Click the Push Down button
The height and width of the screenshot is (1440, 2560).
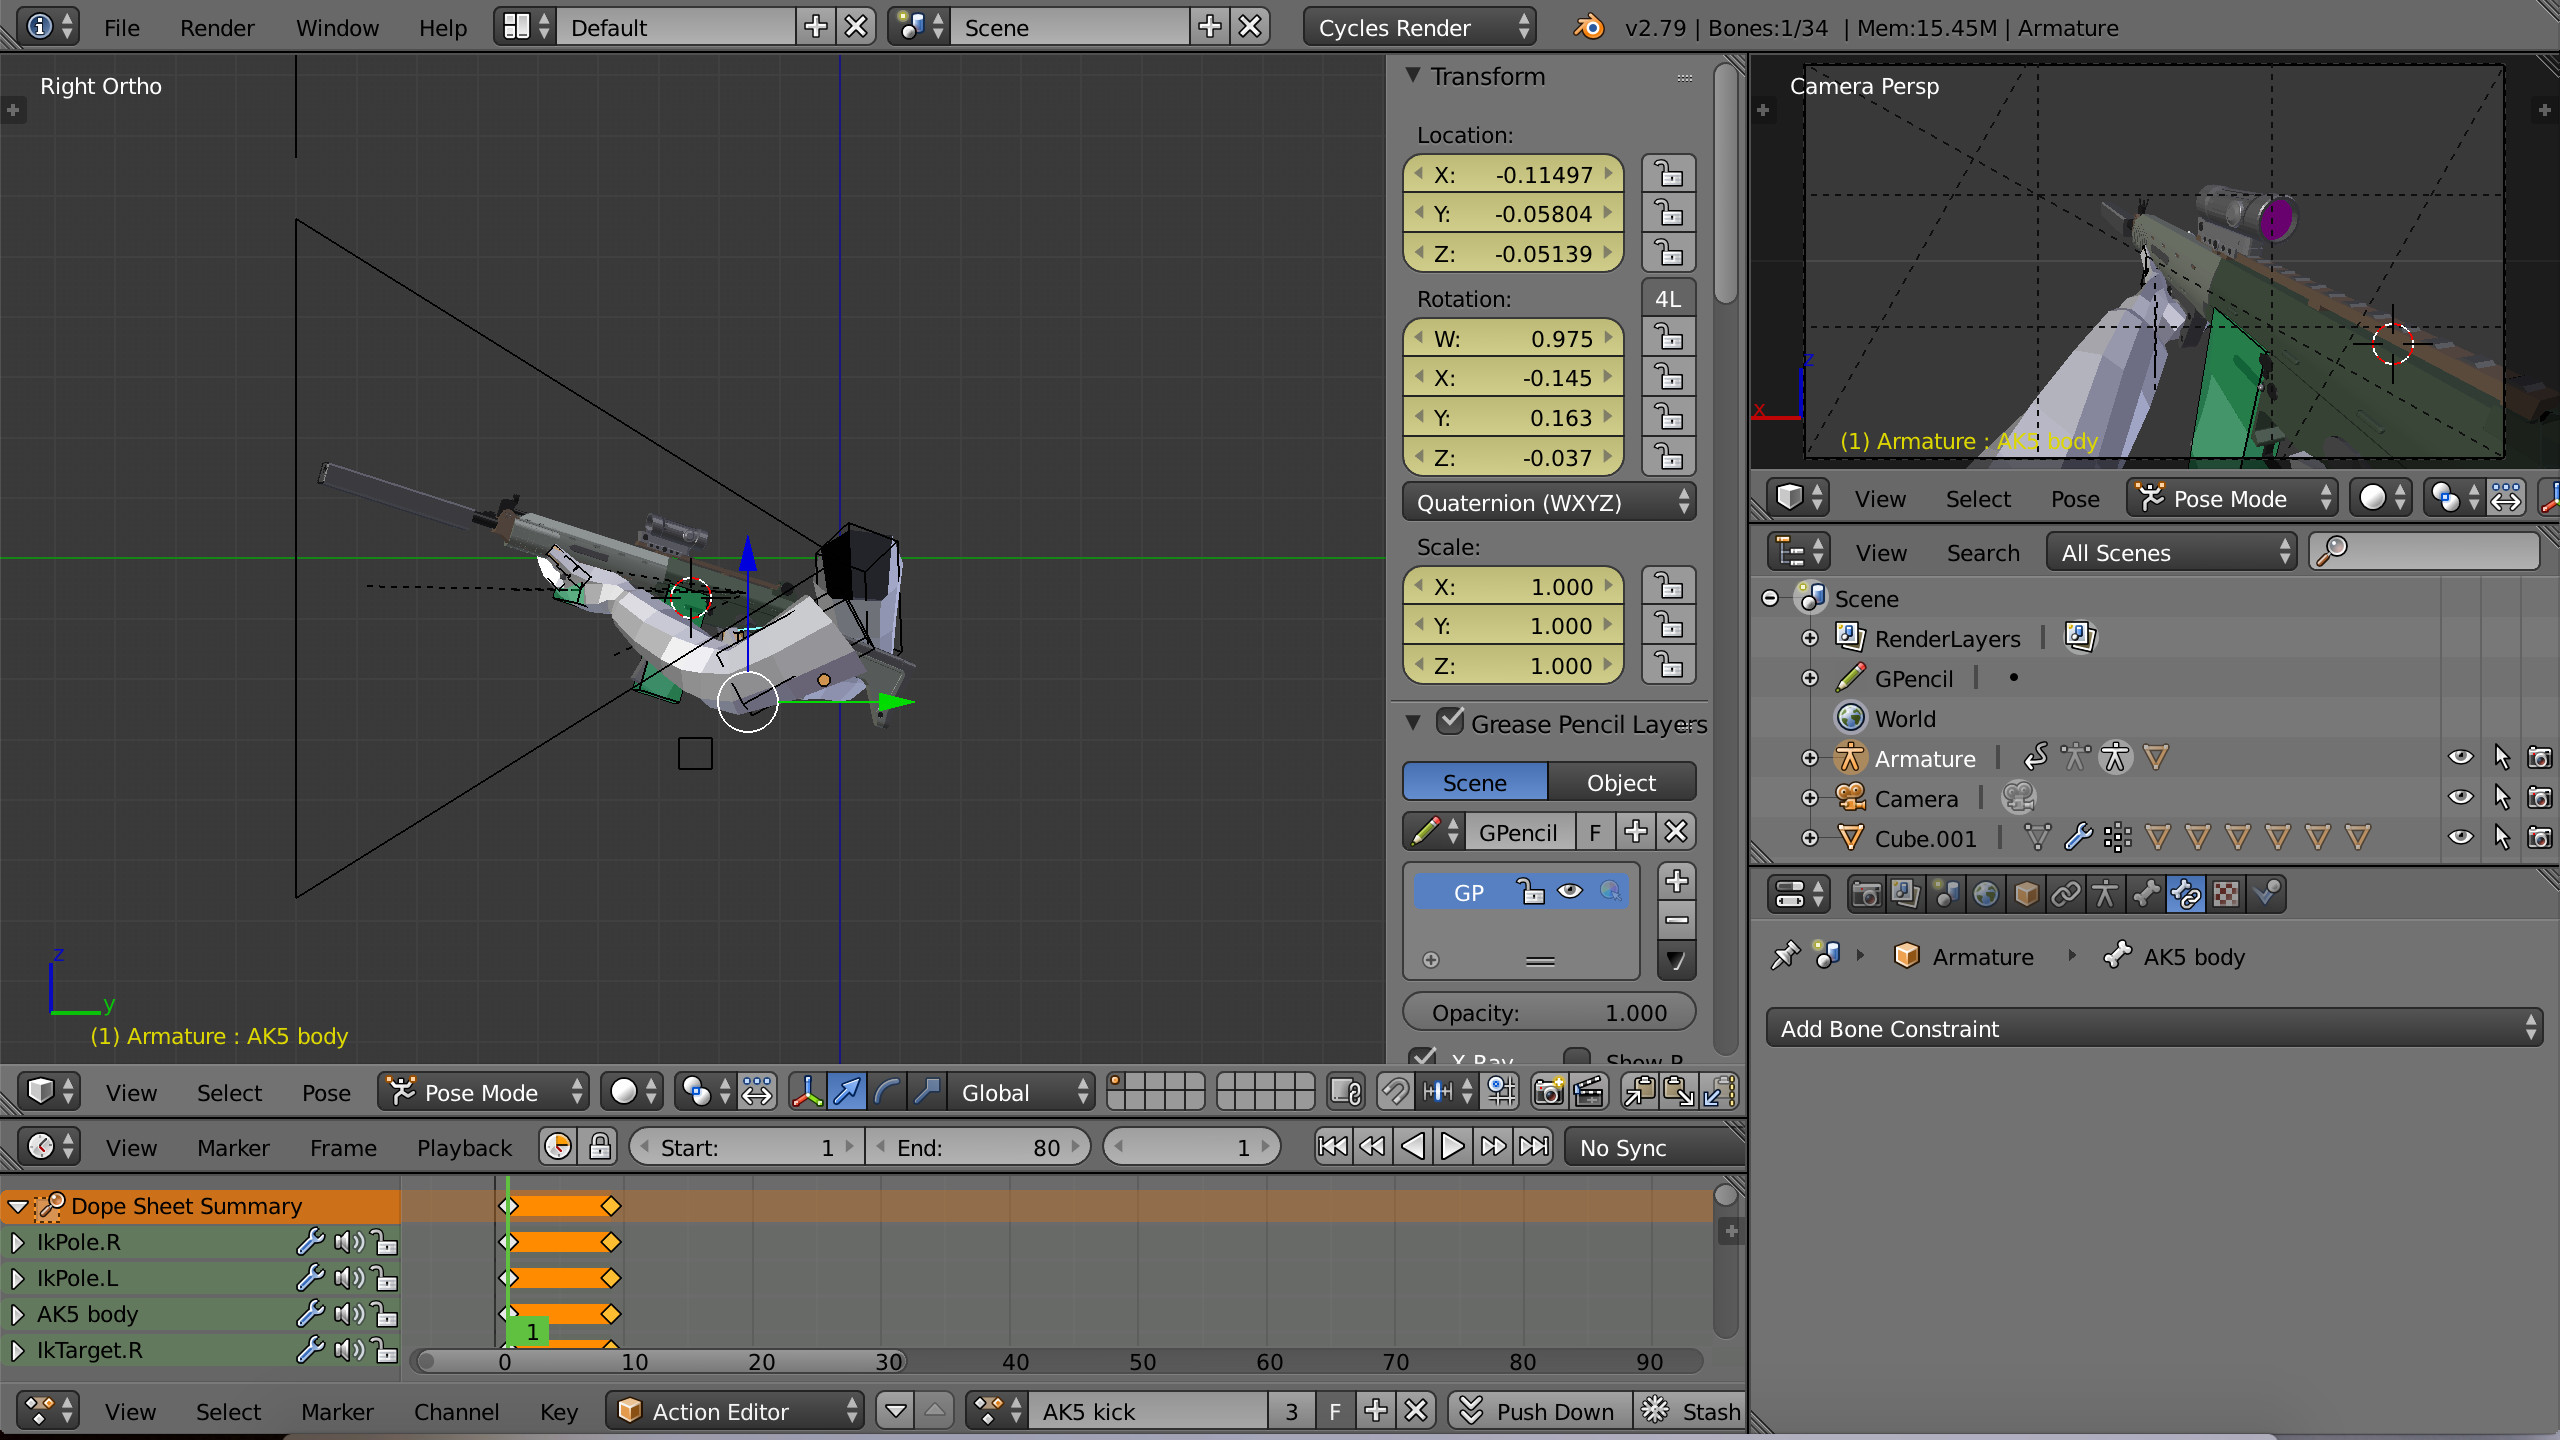coord(1540,1411)
